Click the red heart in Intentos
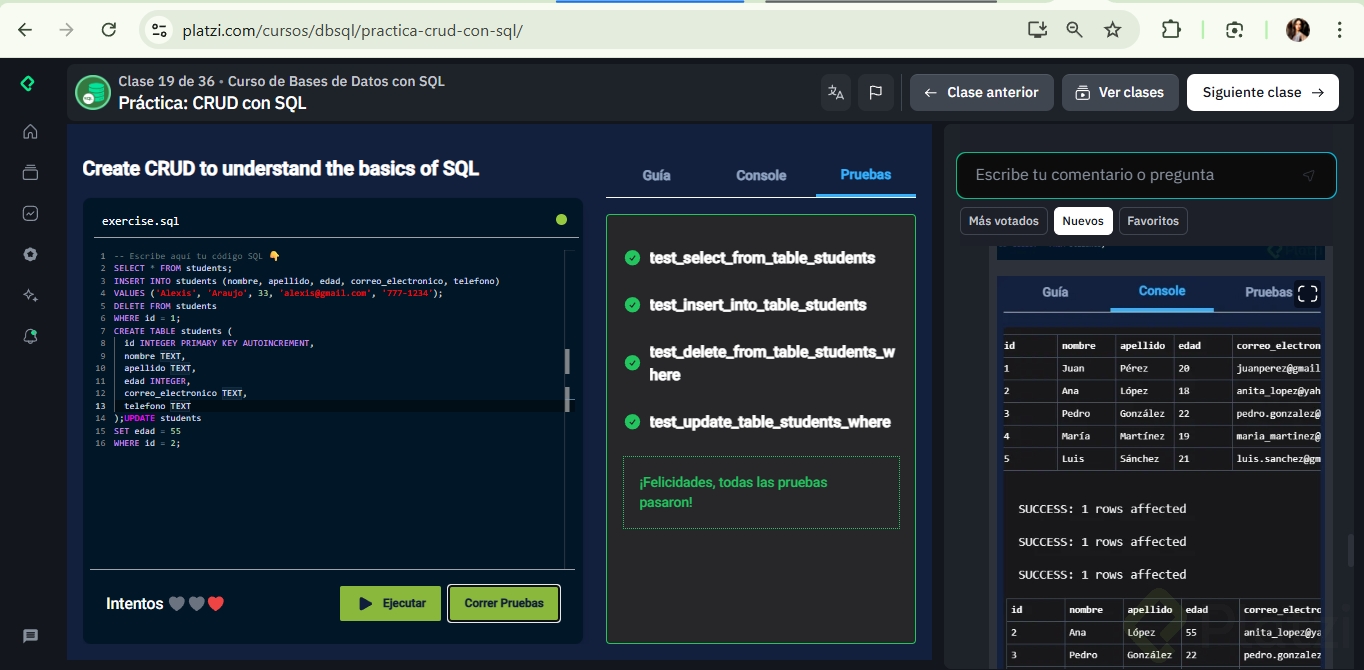 (x=216, y=604)
